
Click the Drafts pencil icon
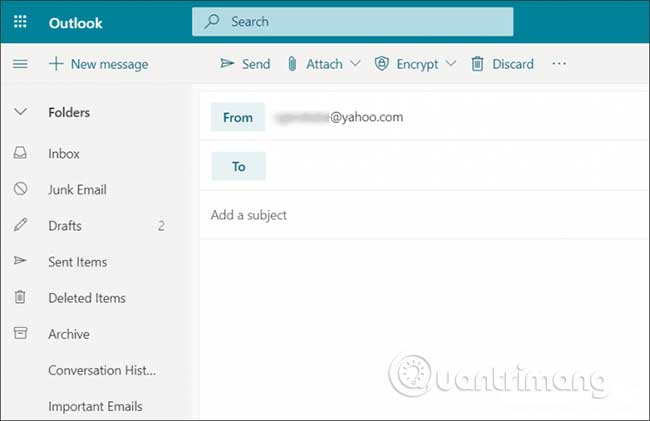[20, 224]
